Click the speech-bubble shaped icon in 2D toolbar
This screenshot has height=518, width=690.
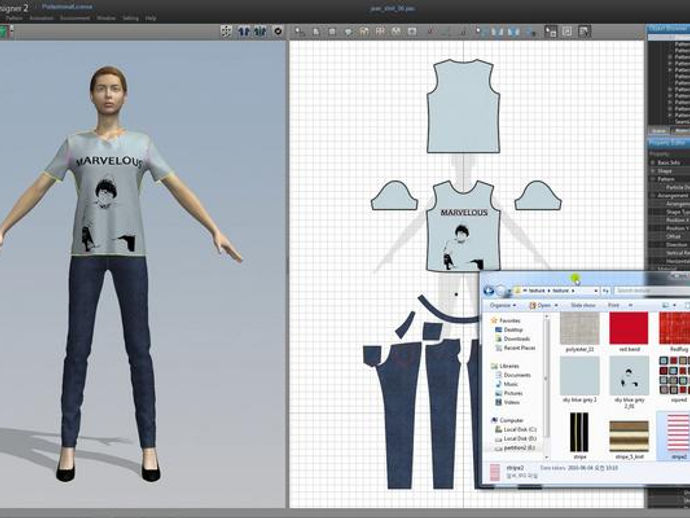(348, 32)
